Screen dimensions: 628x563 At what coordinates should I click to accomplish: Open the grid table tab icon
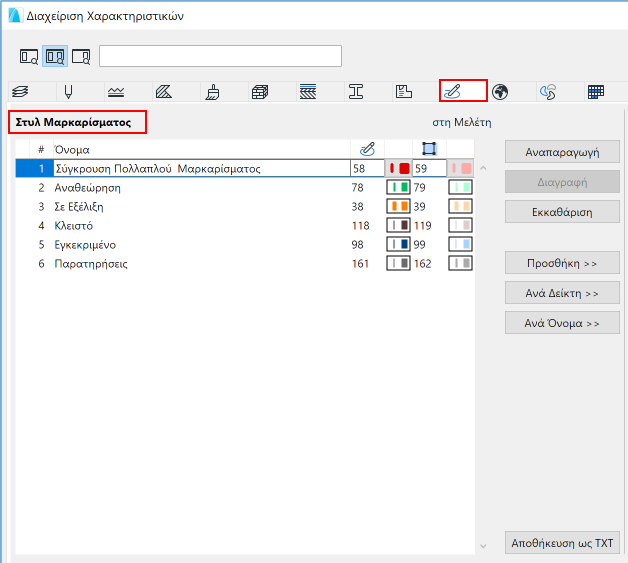(596, 92)
